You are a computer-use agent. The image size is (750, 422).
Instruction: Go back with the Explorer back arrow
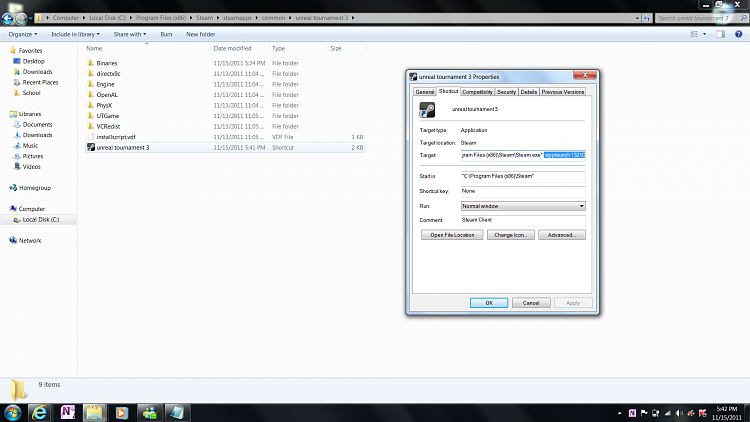[7, 18]
